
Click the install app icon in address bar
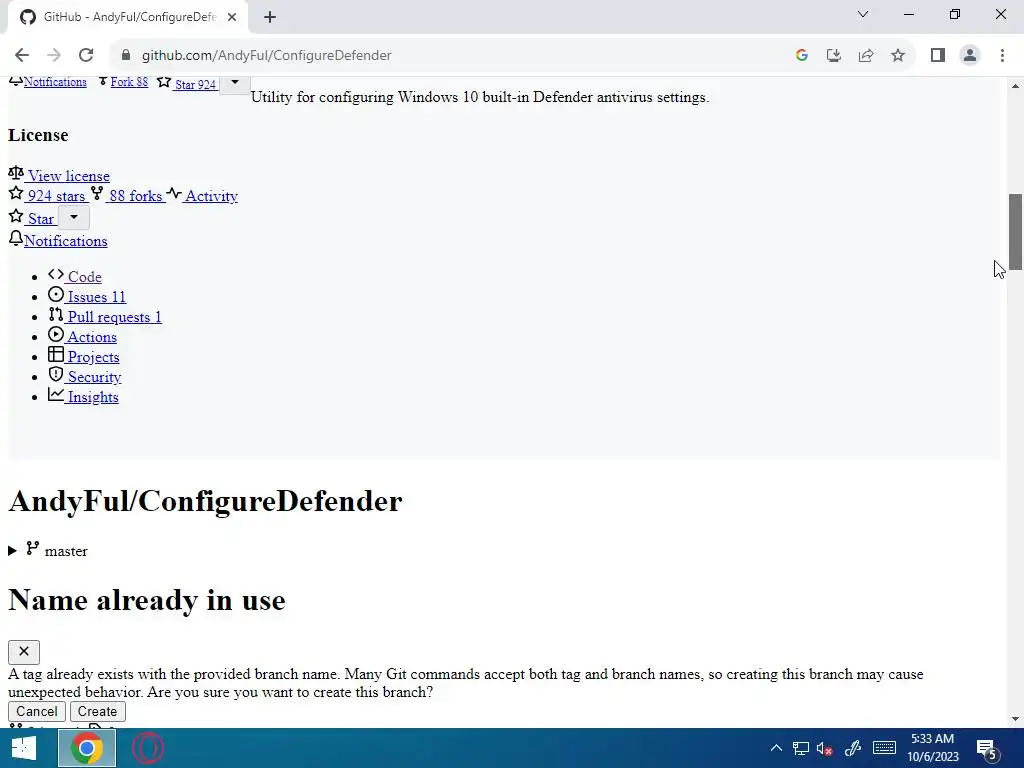[x=834, y=56]
